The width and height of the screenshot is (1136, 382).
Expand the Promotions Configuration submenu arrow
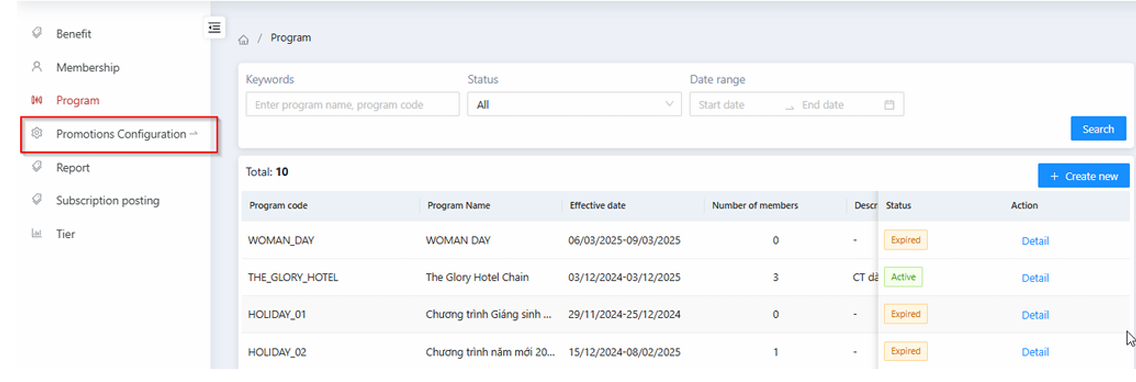click(193, 133)
